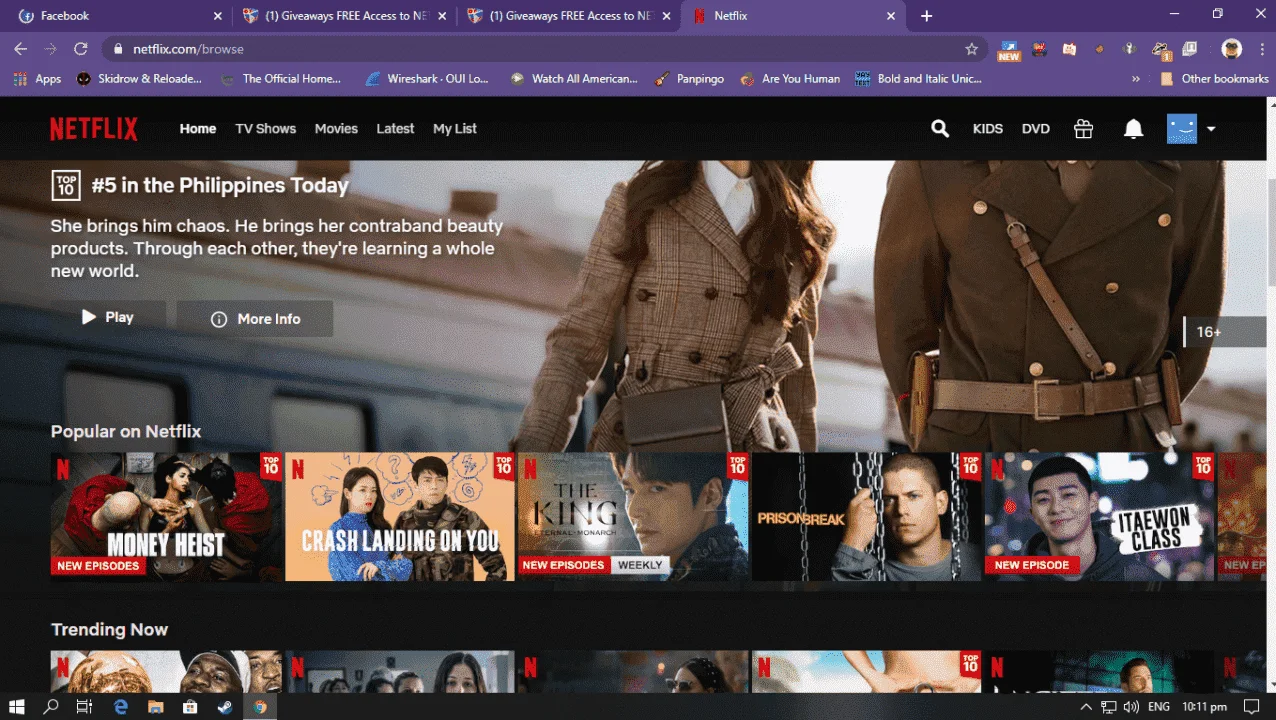Open the Itaewon Class thumbnail
1276x720 pixels.
click(x=1100, y=517)
